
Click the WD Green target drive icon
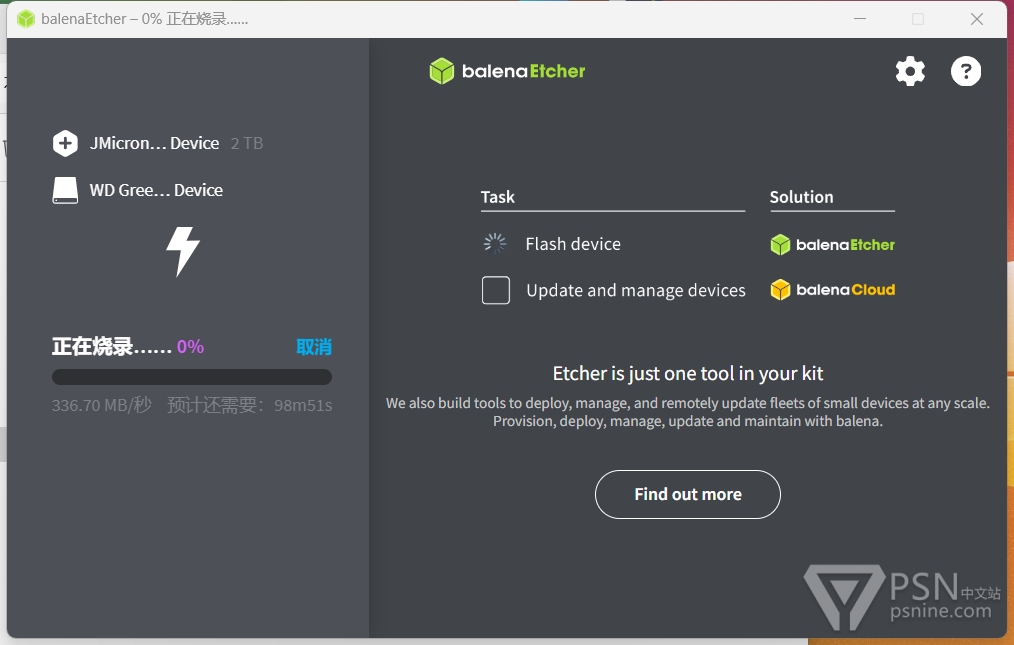[65, 190]
